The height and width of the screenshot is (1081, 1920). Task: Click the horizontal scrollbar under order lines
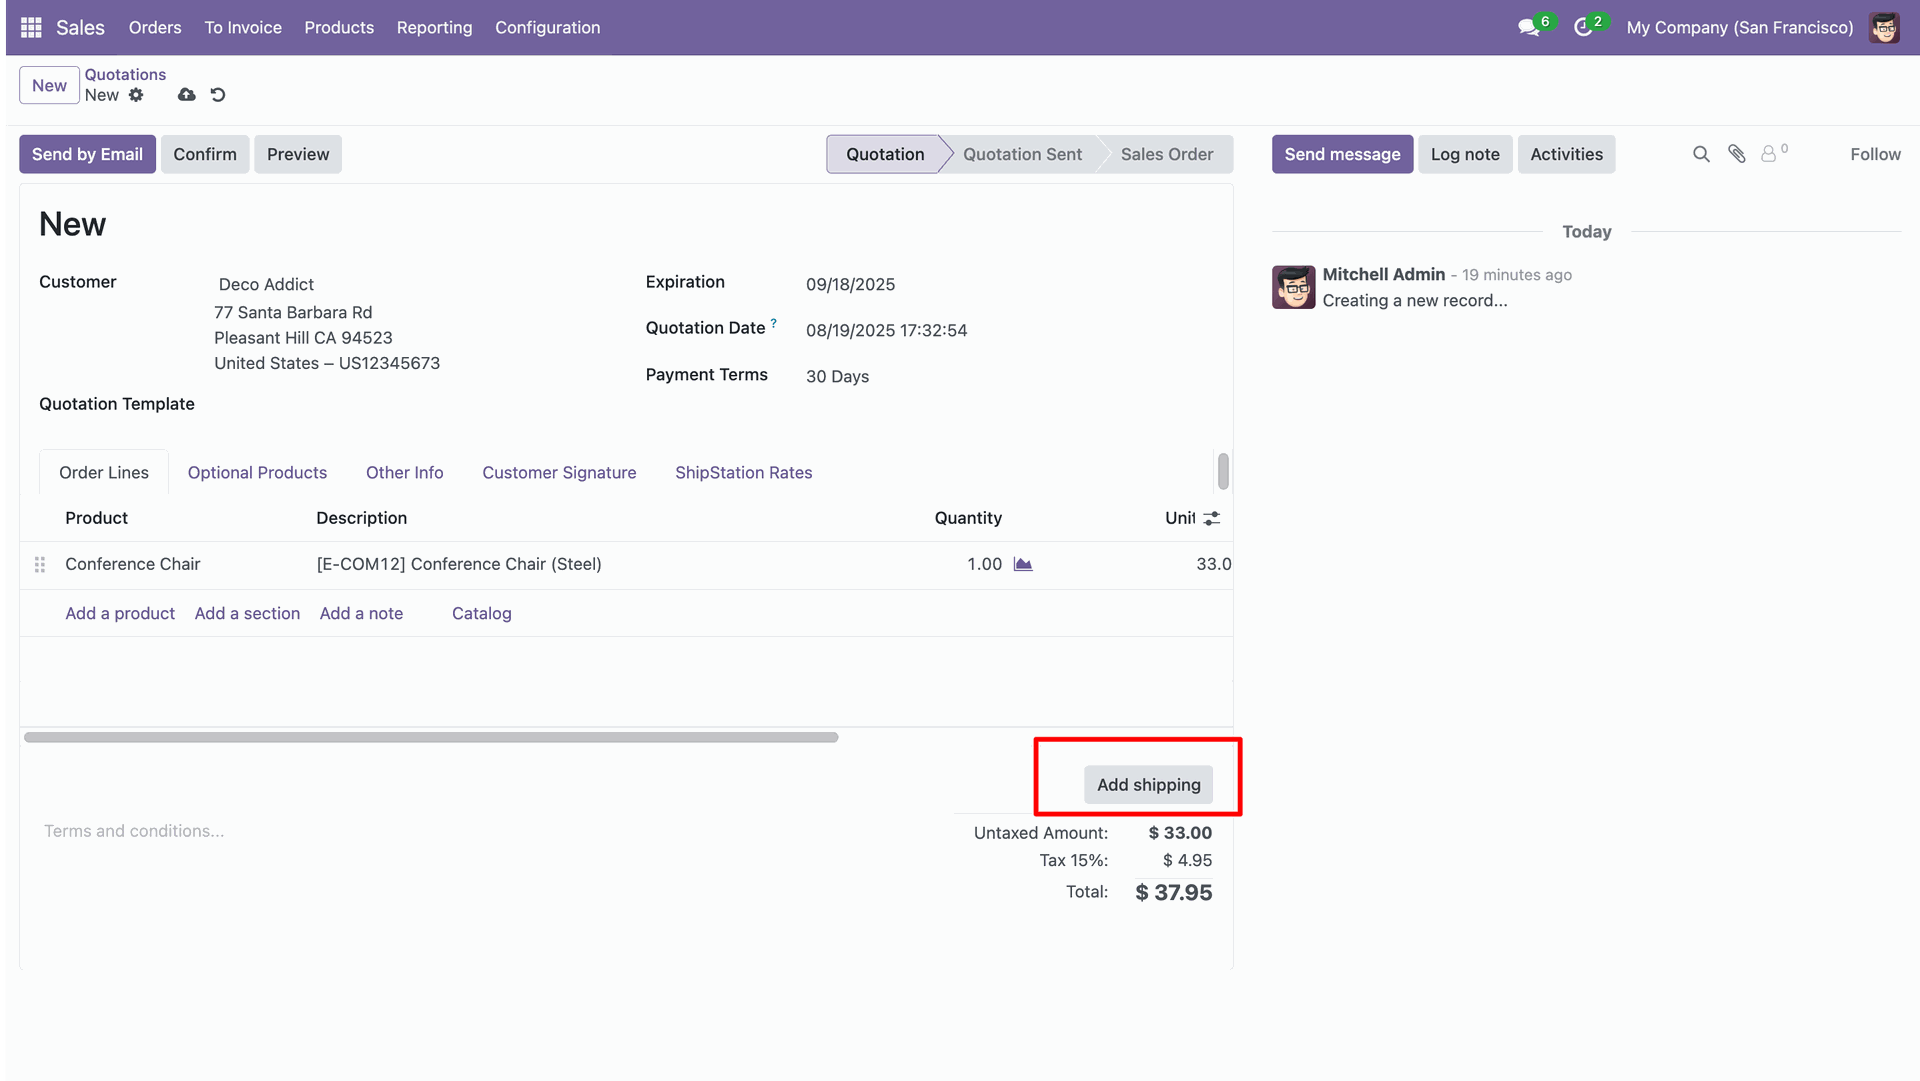click(x=431, y=738)
